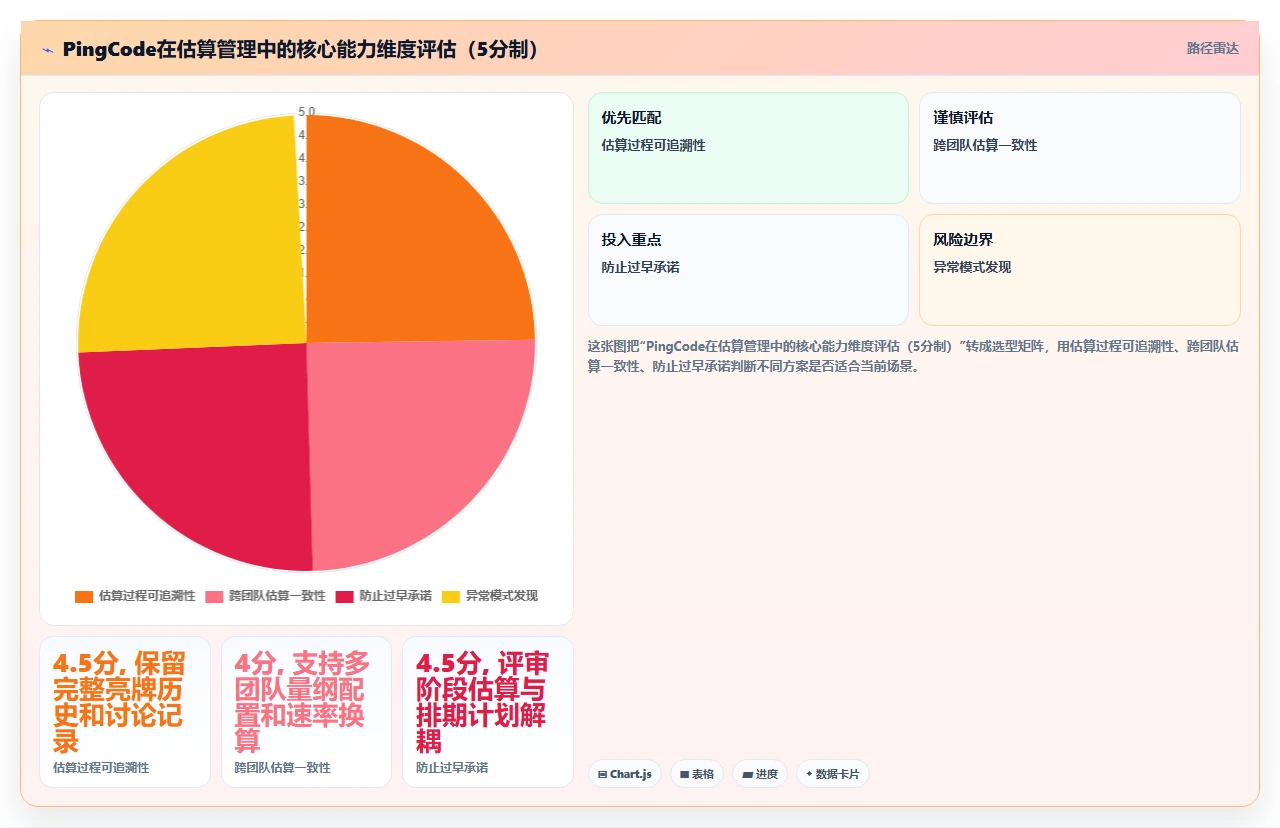This screenshot has width=1280, height=828.
Task: Select the 优先匹配 card
Action: [x=748, y=148]
